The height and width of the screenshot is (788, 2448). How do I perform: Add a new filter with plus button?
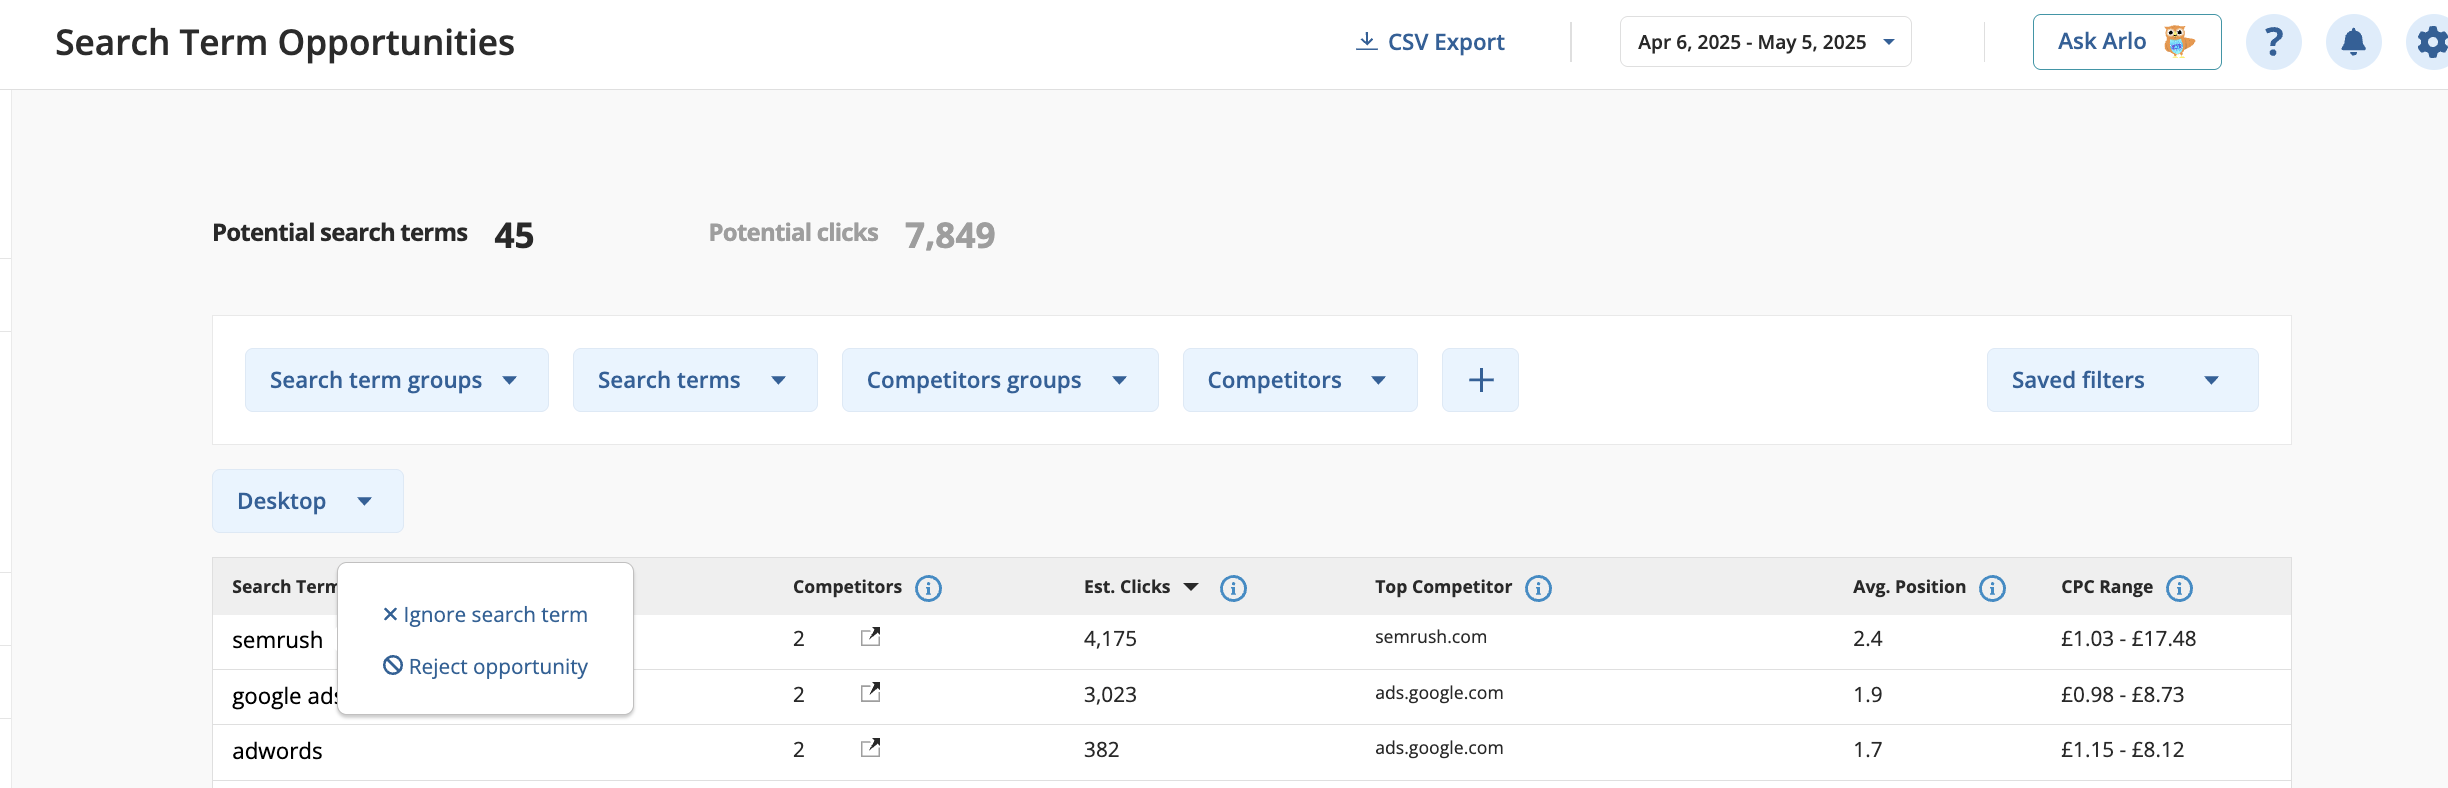coord(1480,380)
